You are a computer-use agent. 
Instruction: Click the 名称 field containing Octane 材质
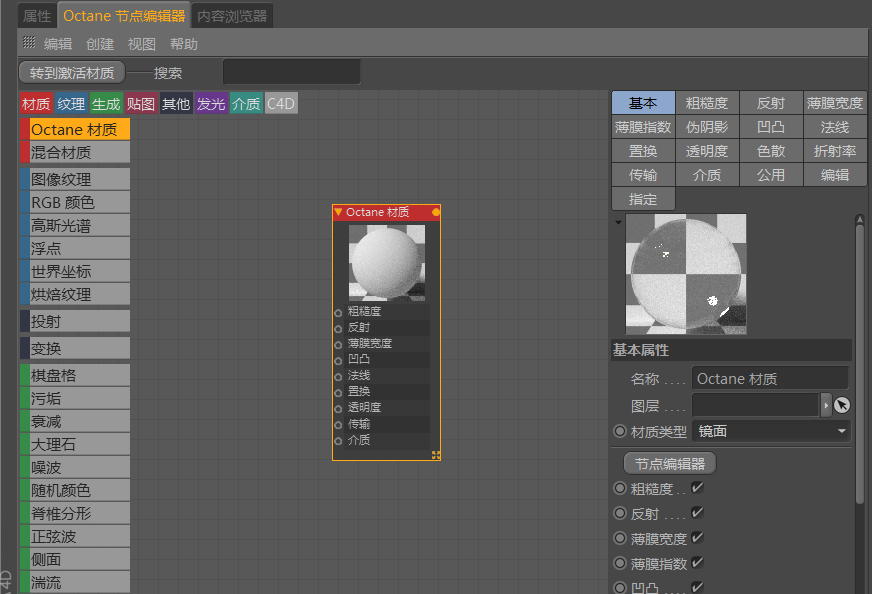coord(770,379)
